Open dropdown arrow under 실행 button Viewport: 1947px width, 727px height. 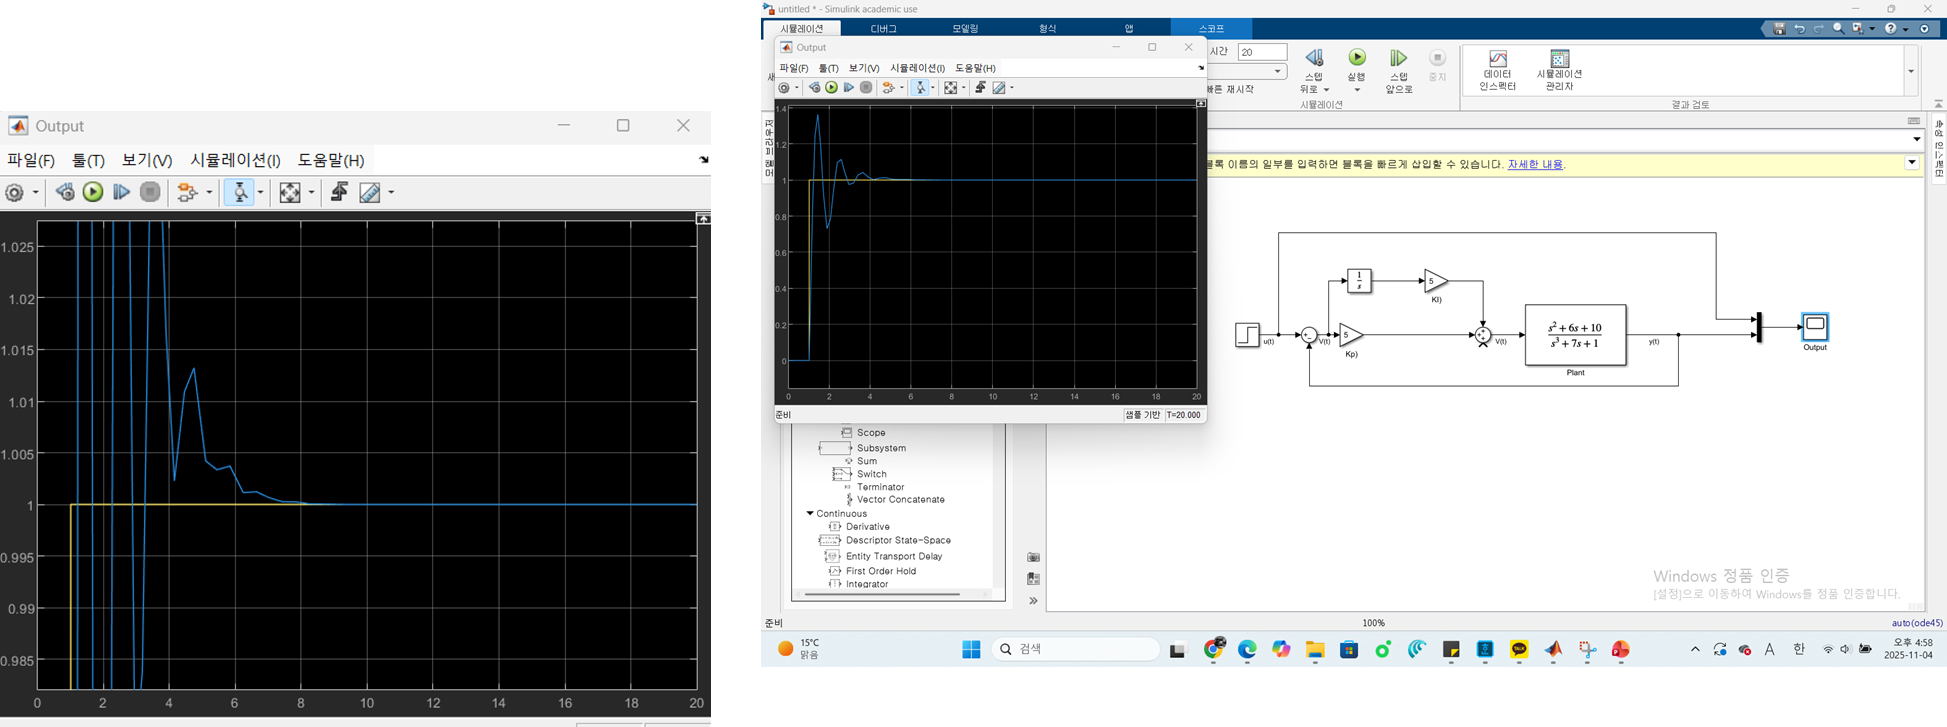click(x=1357, y=90)
